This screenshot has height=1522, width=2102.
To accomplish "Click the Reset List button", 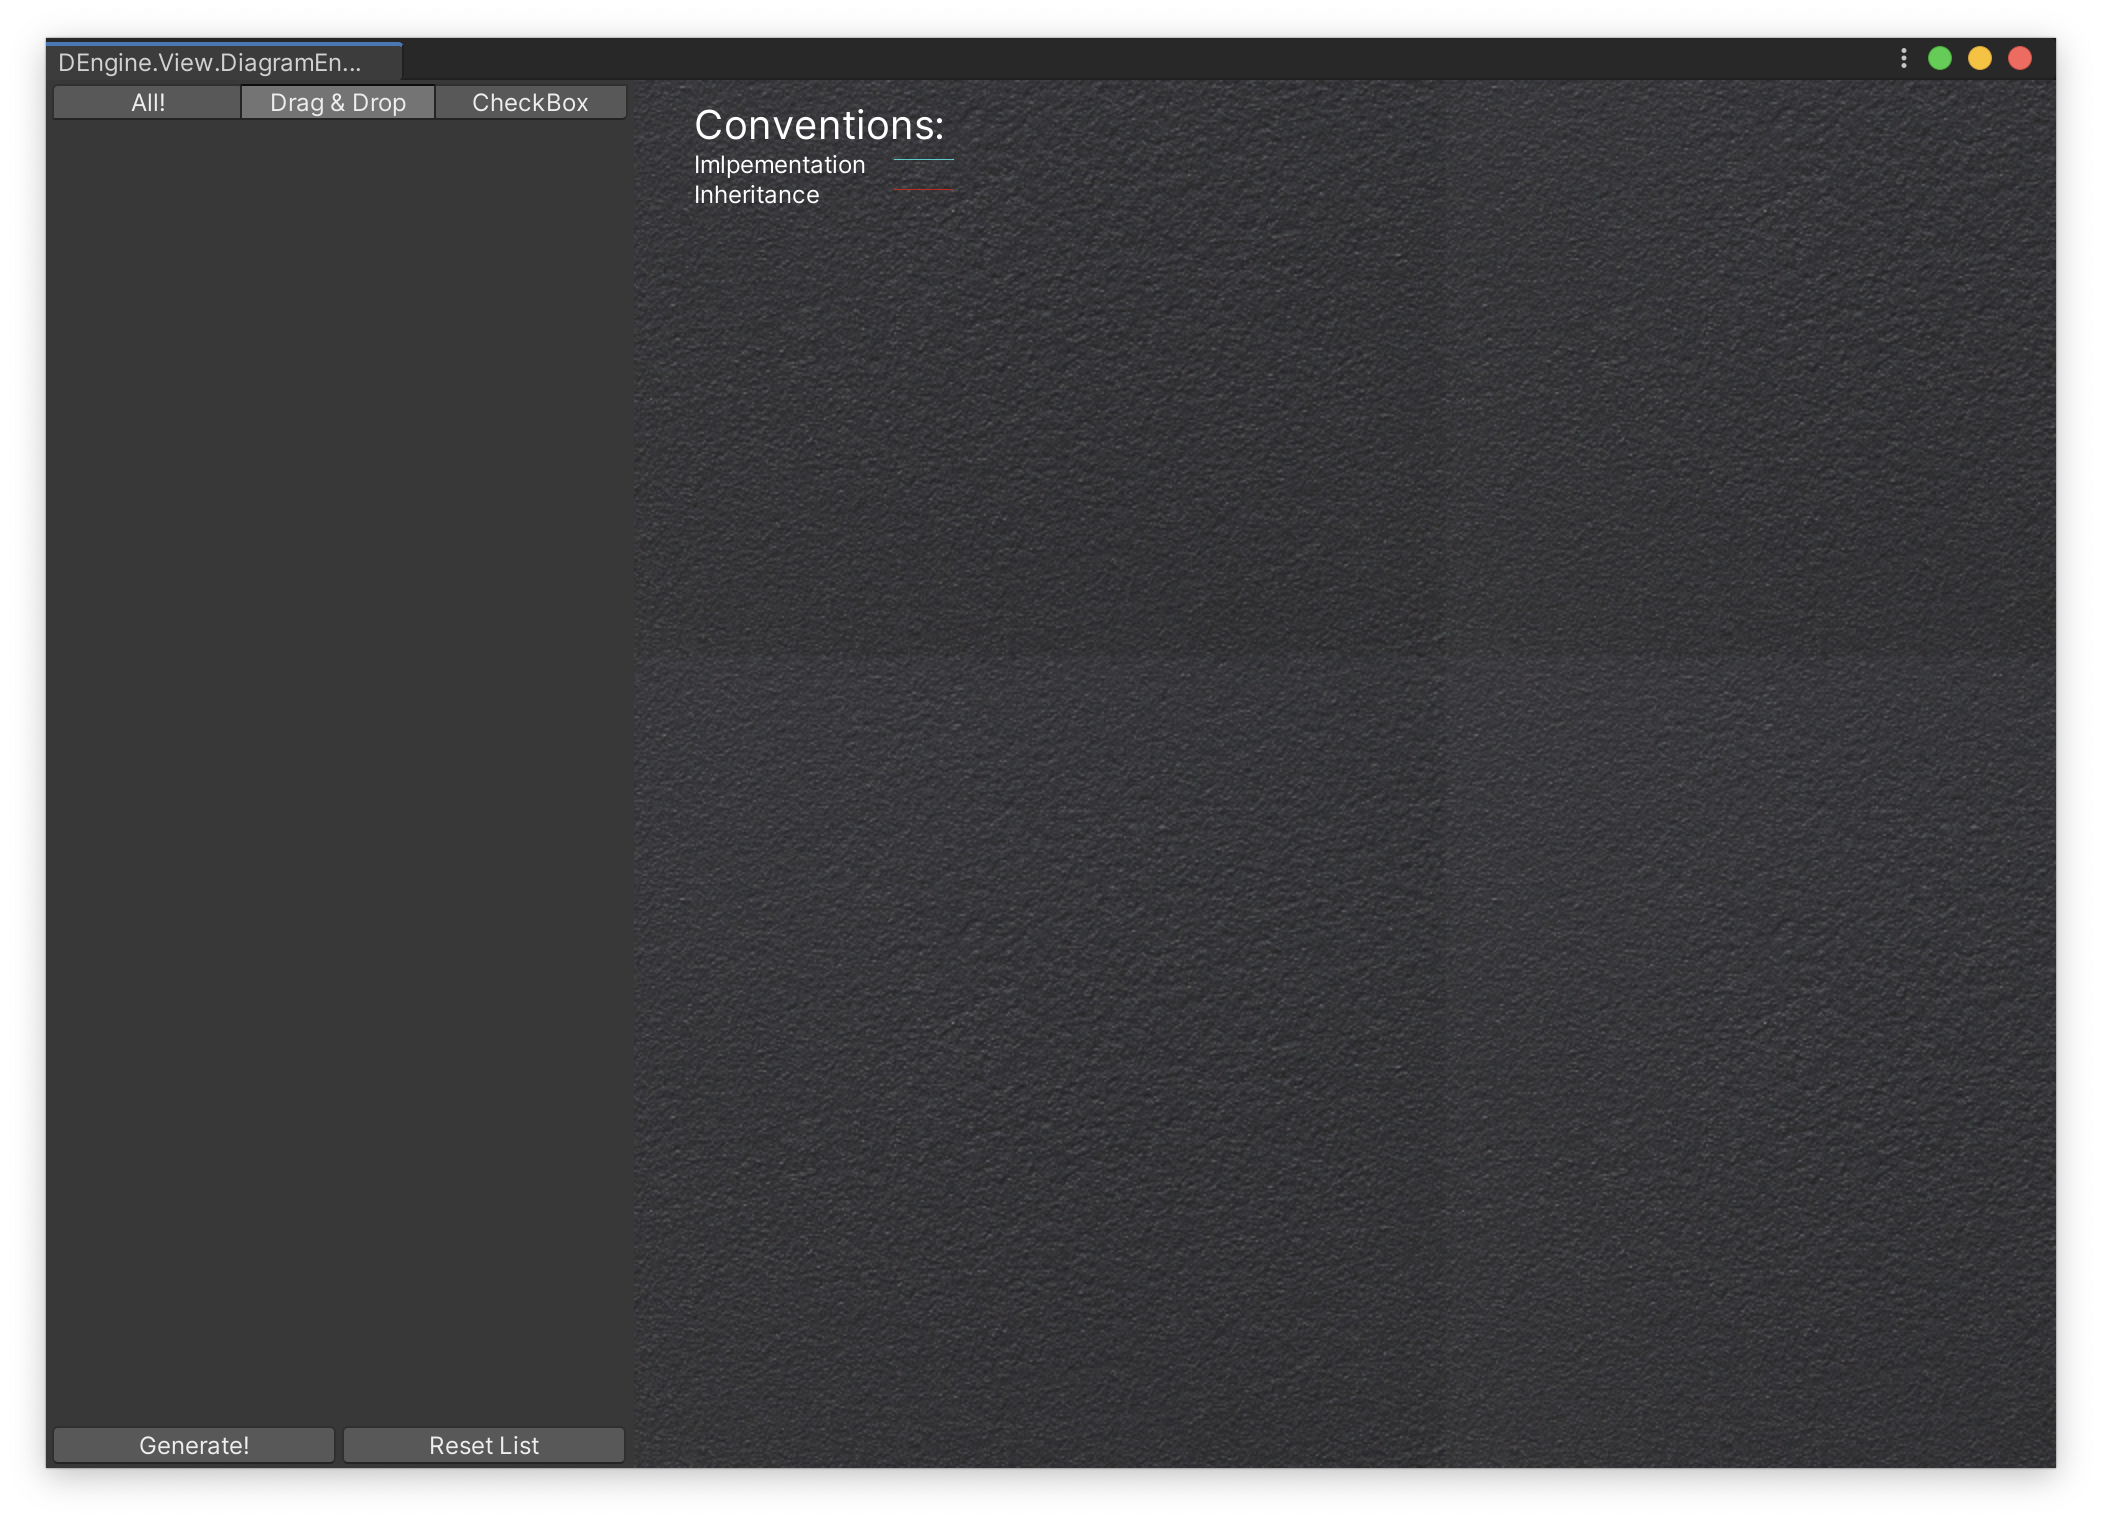I will [484, 1445].
